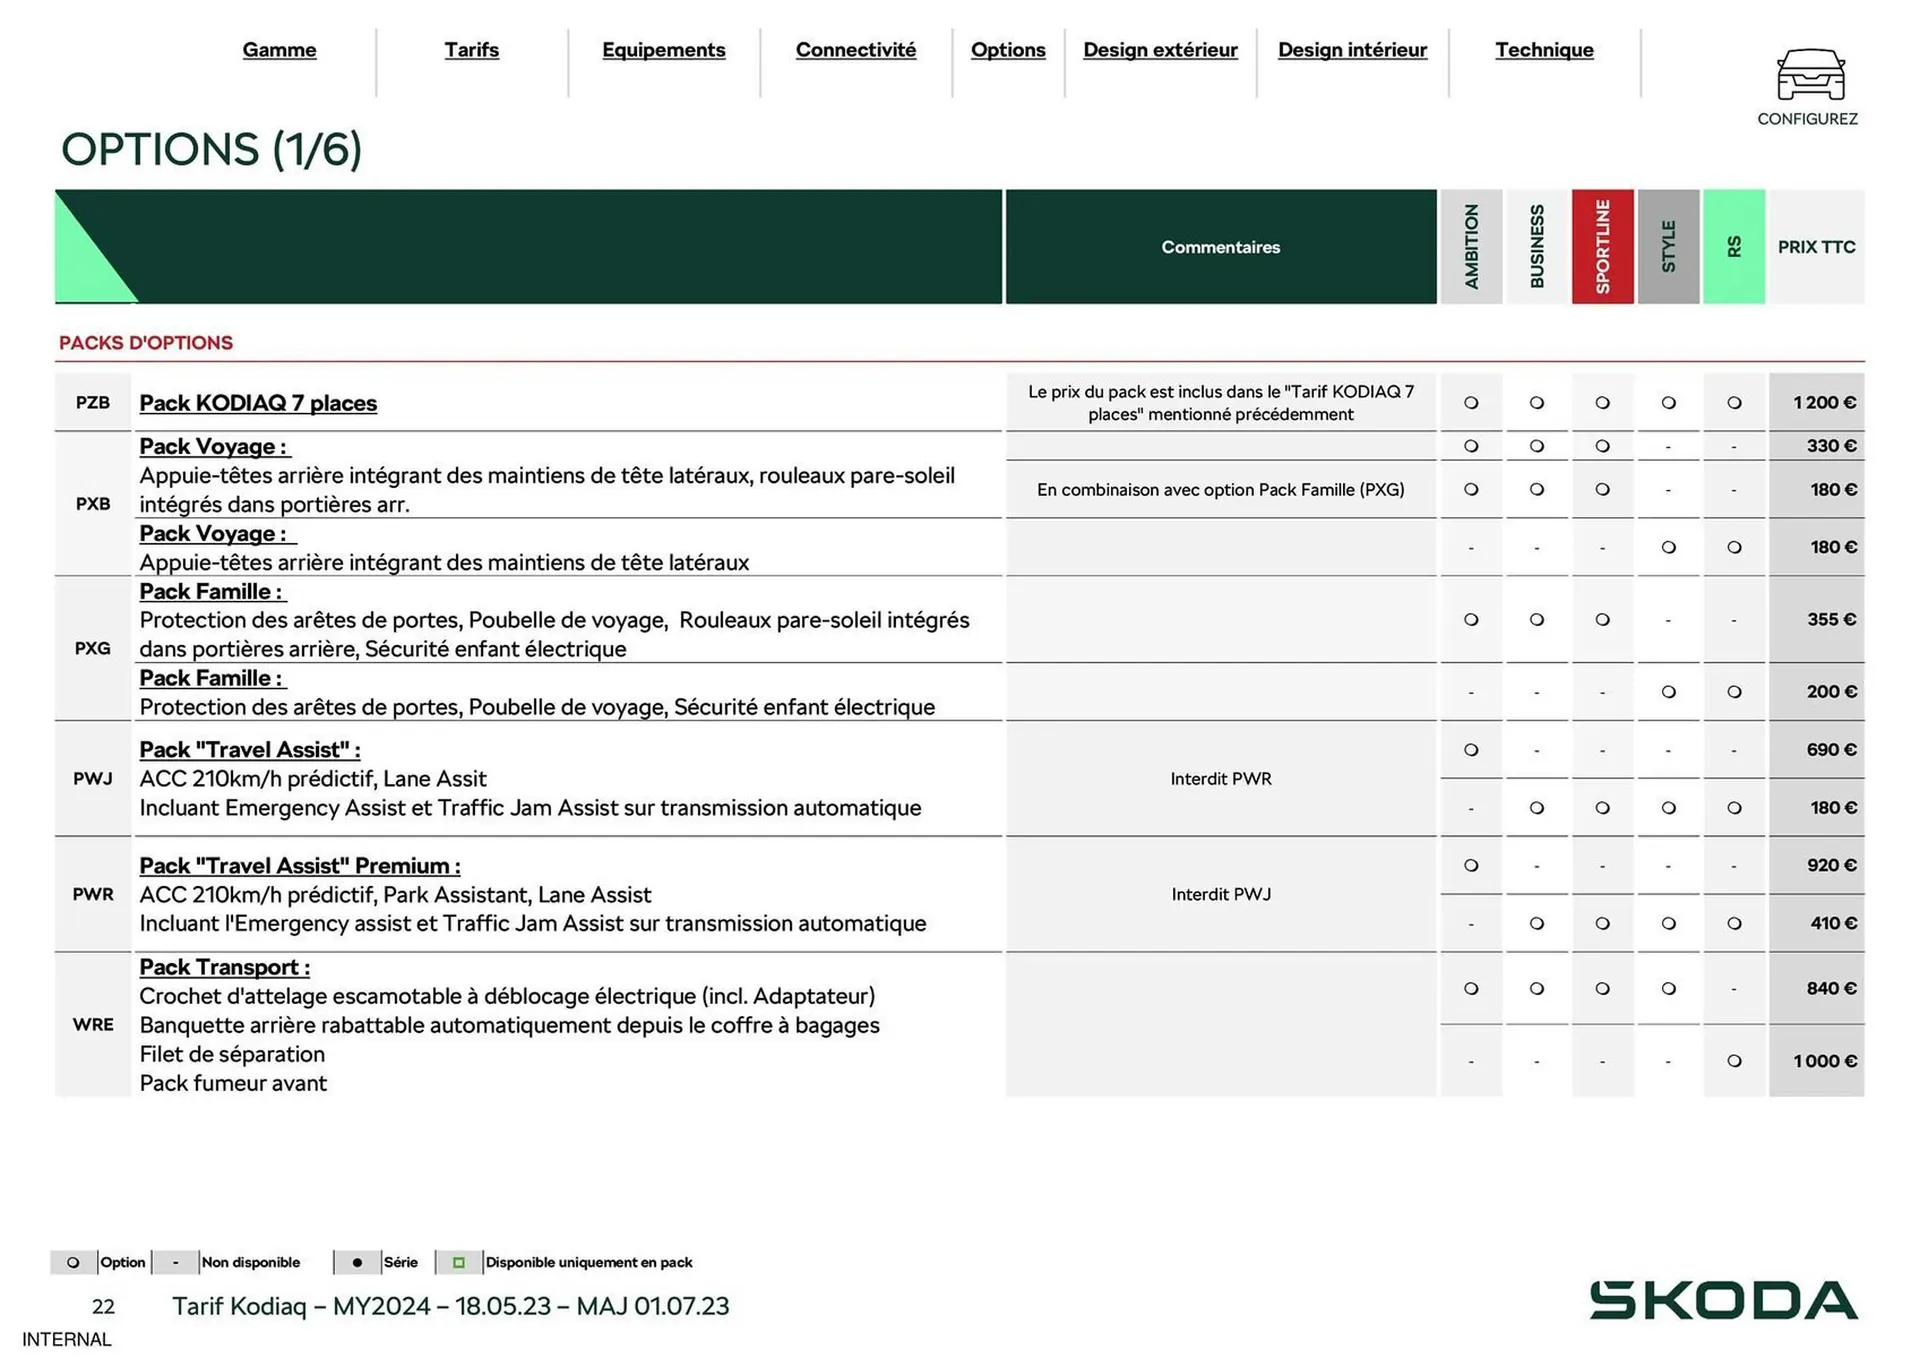Switch to the Connectivité tab
This screenshot has height=1358, width=1920.
pyautogui.click(x=855, y=50)
